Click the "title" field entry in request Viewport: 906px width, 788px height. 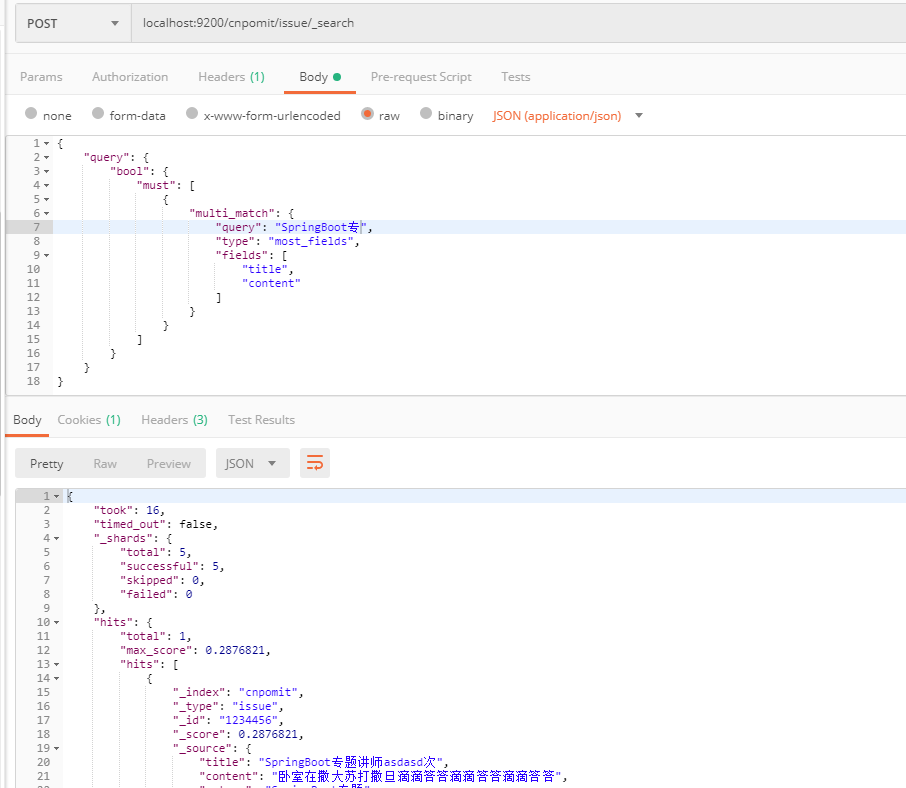pyautogui.click(x=265, y=269)
